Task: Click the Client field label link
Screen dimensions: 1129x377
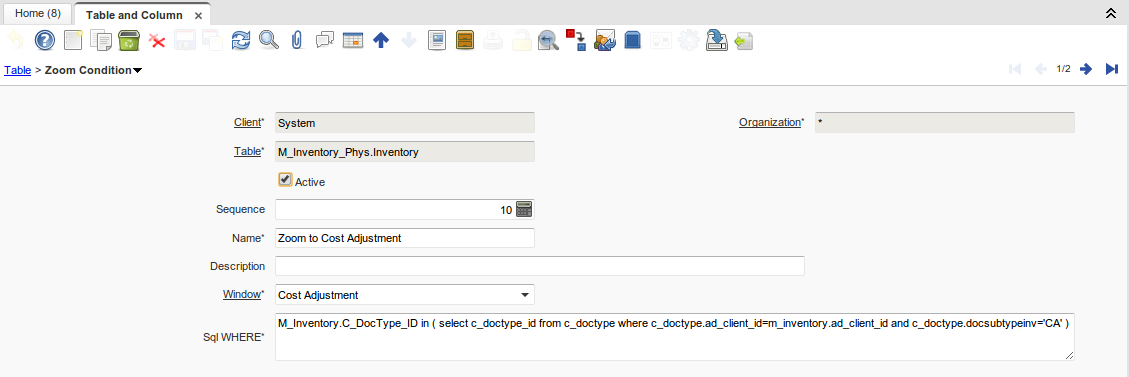Action: coord(247,122)
